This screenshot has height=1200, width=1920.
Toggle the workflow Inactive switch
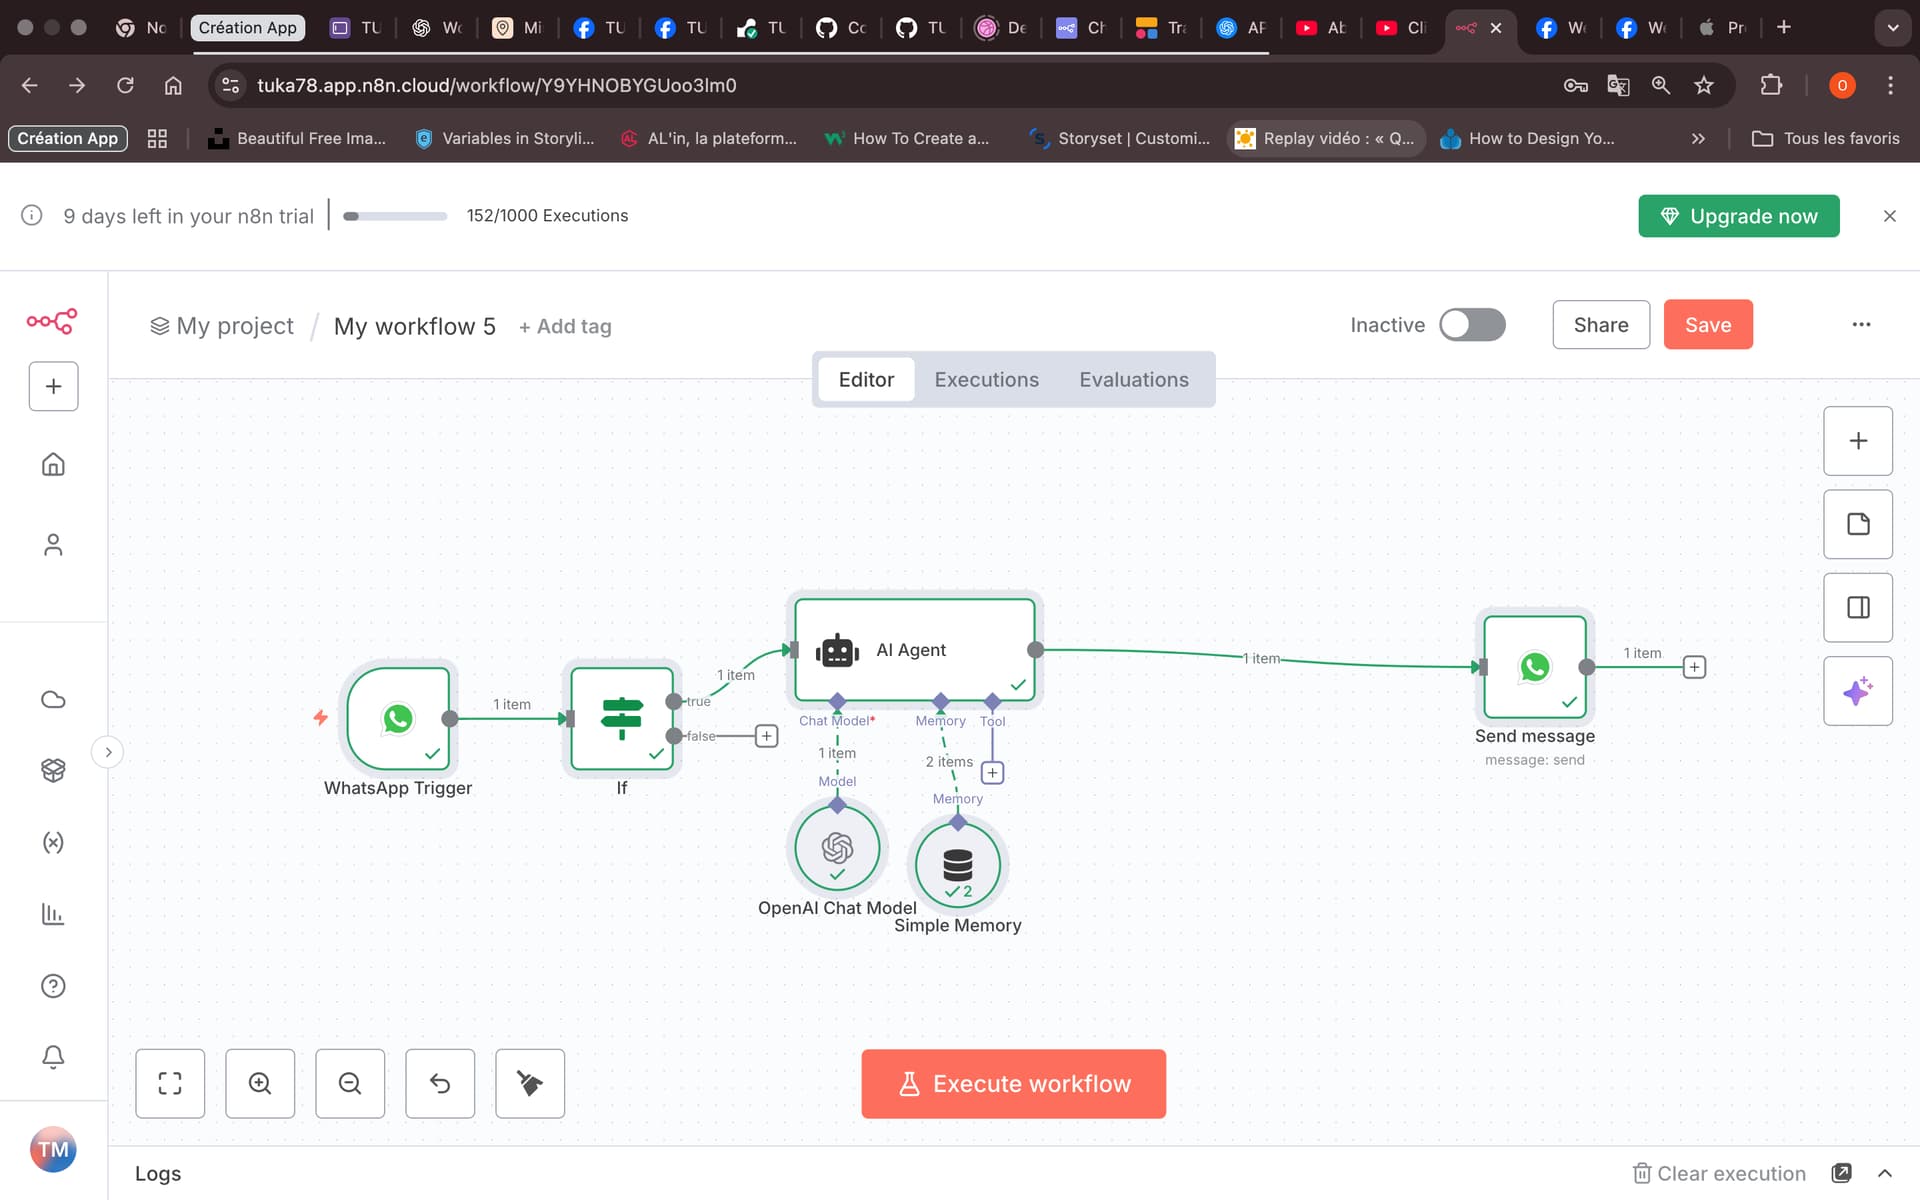click(x=1472, y=325)
